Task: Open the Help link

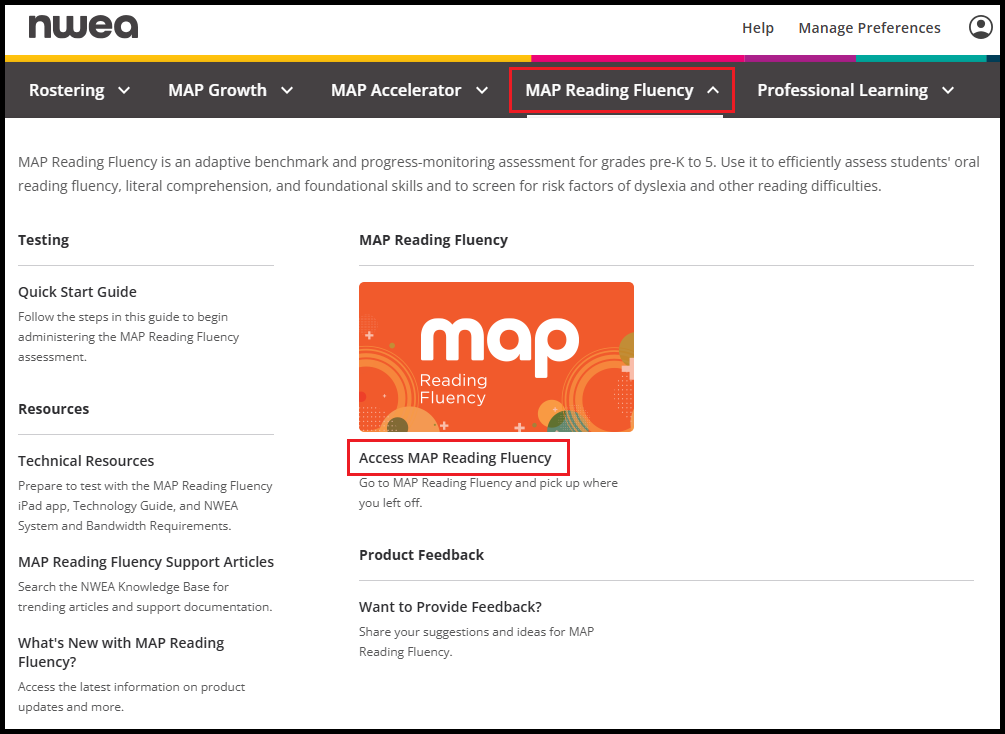Action: point(757,28)
